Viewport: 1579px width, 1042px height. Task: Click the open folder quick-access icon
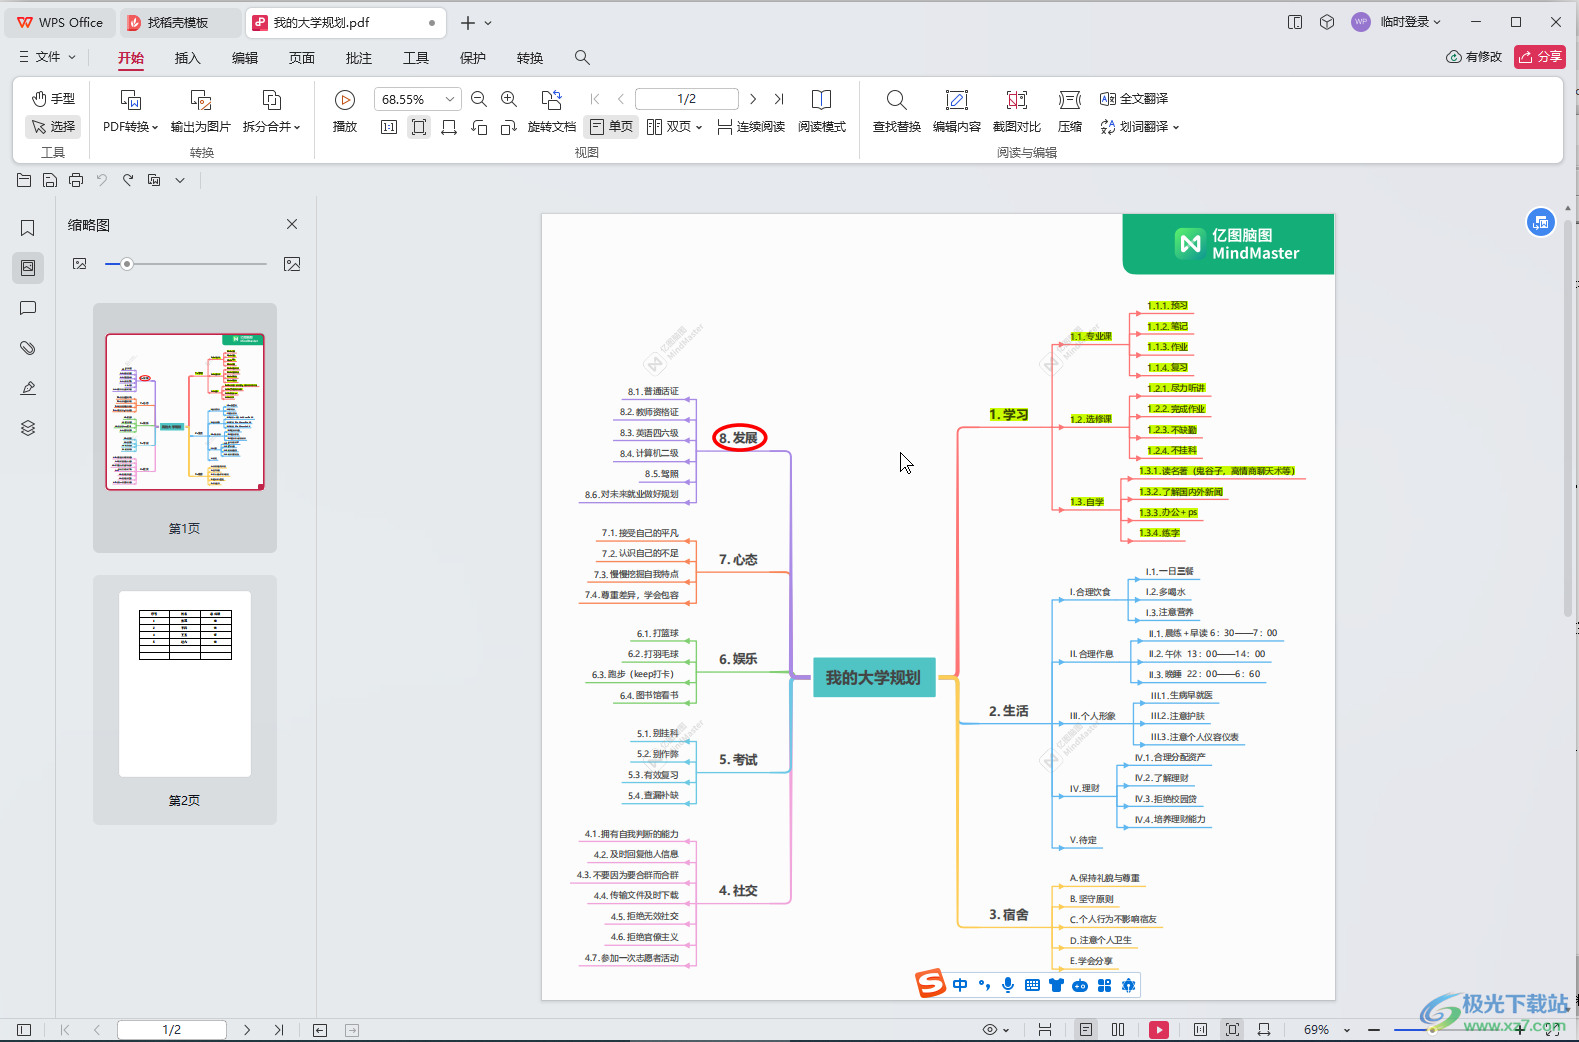(24, 180)
